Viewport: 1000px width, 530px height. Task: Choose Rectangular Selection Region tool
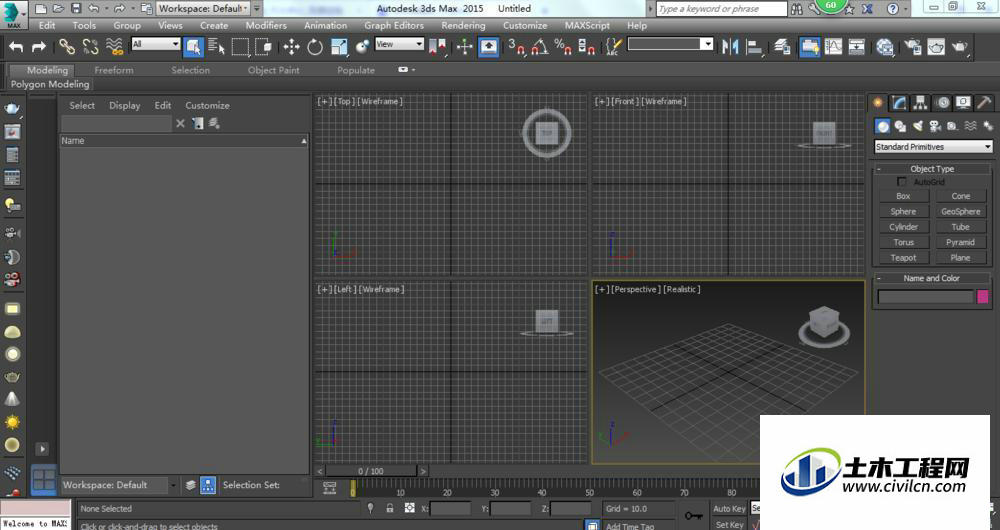coord(240,47)
